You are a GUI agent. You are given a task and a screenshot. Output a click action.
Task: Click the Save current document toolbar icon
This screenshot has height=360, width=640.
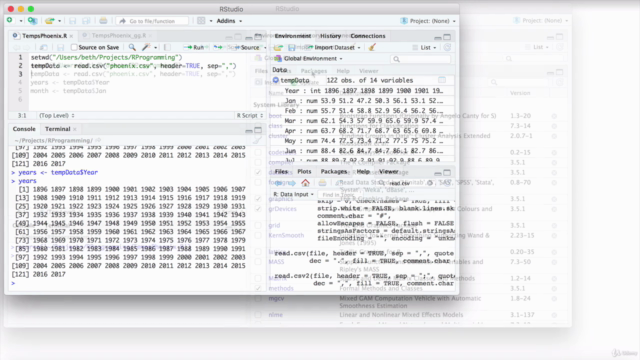tap(73, 21)
